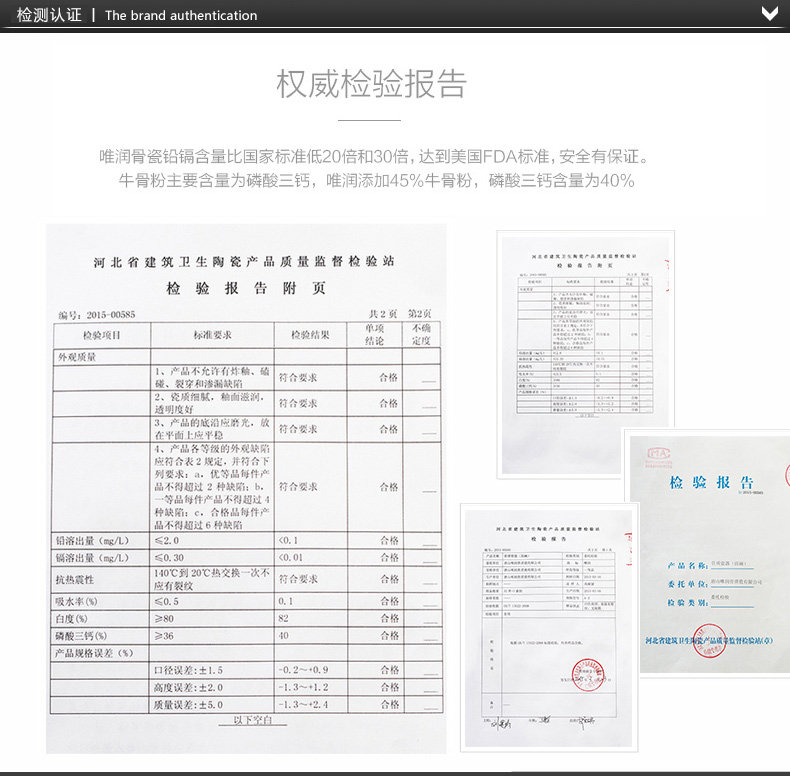Select the 抗热震性 row label

(75, 580)
